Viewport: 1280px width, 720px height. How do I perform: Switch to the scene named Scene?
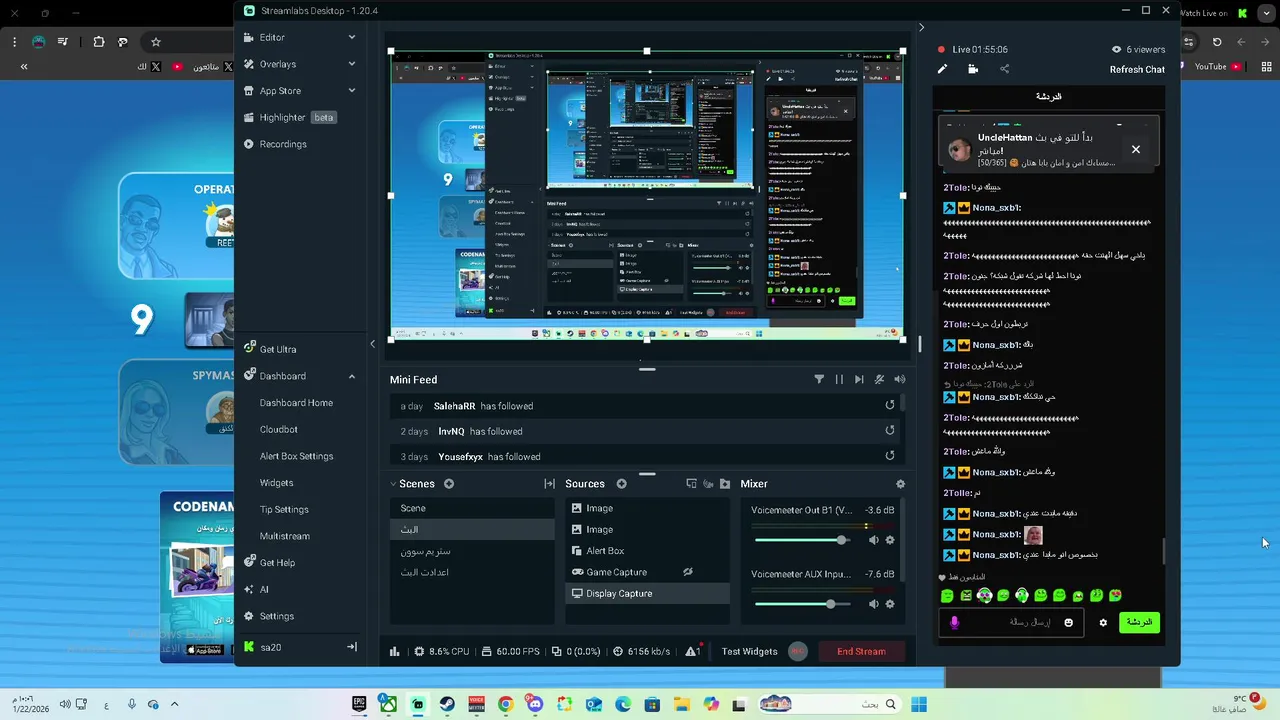[x=472, y=508]
